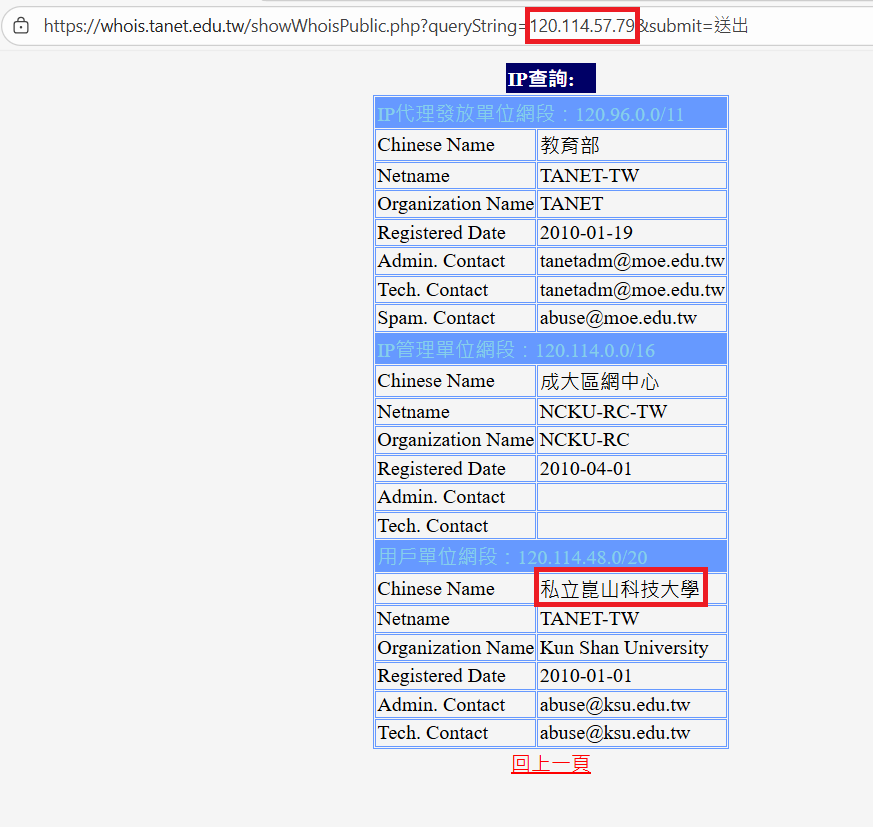Click the 成大區網中心 cell
The height and width of the screenshot is (827, 873).
tap(631, 381)
